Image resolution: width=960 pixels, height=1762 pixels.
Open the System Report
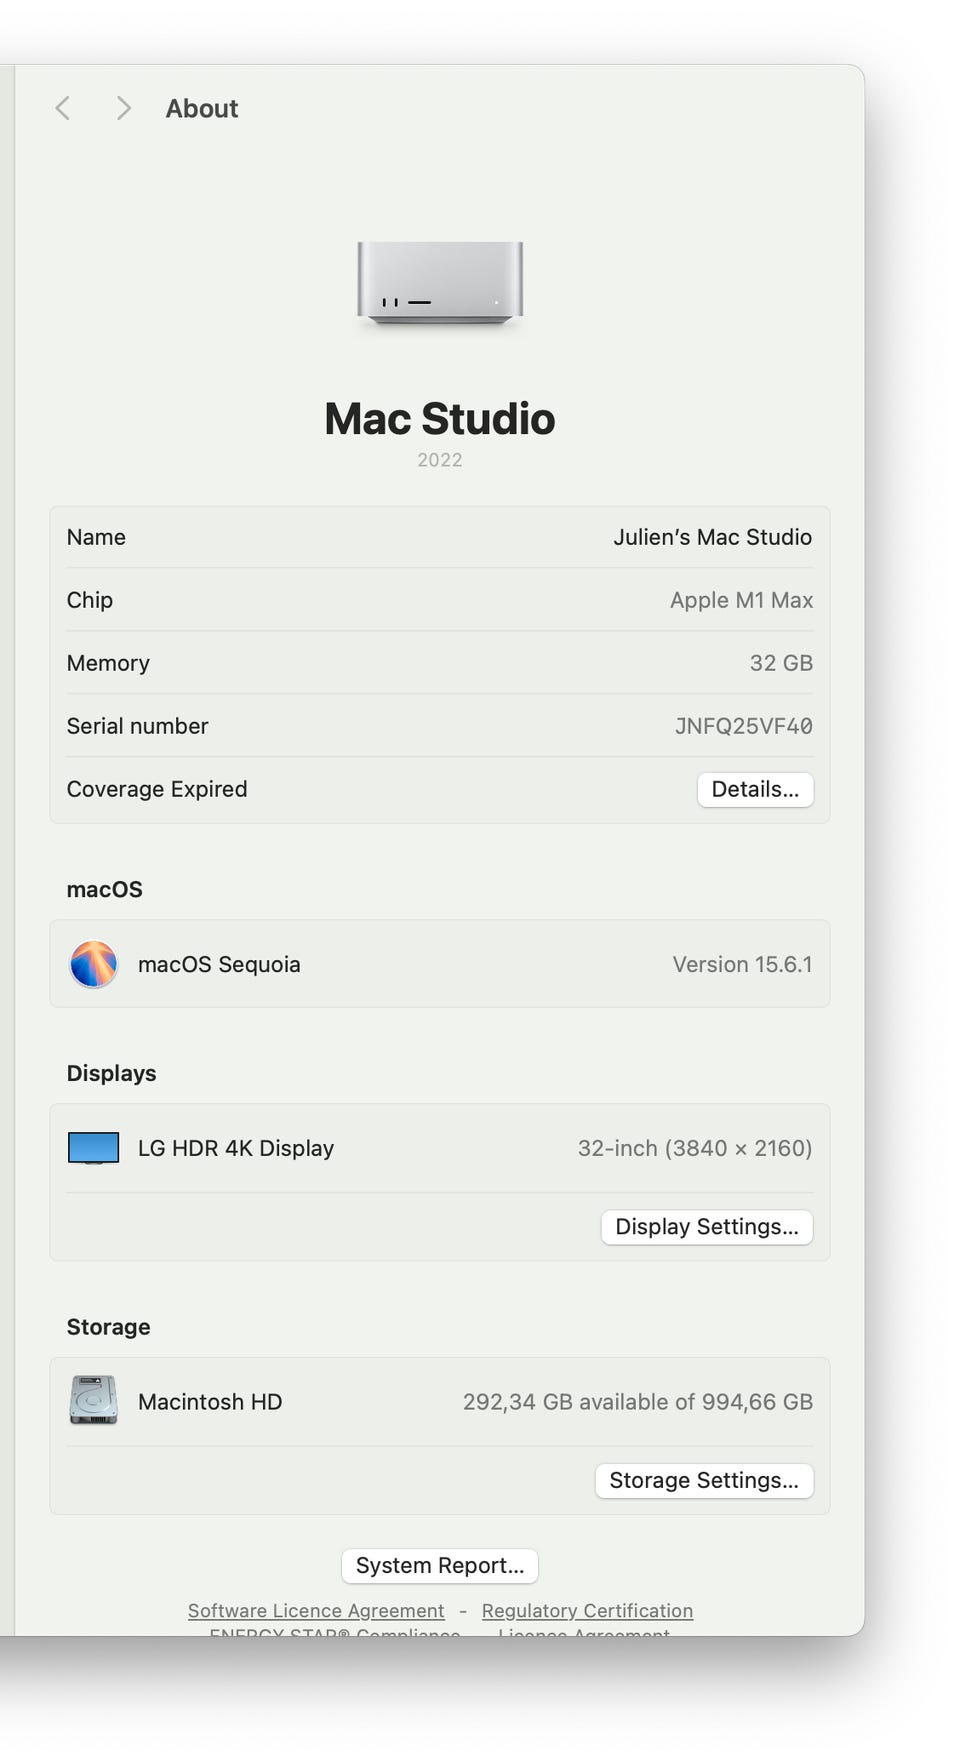pyautogui.click(x=440, y=1565)
